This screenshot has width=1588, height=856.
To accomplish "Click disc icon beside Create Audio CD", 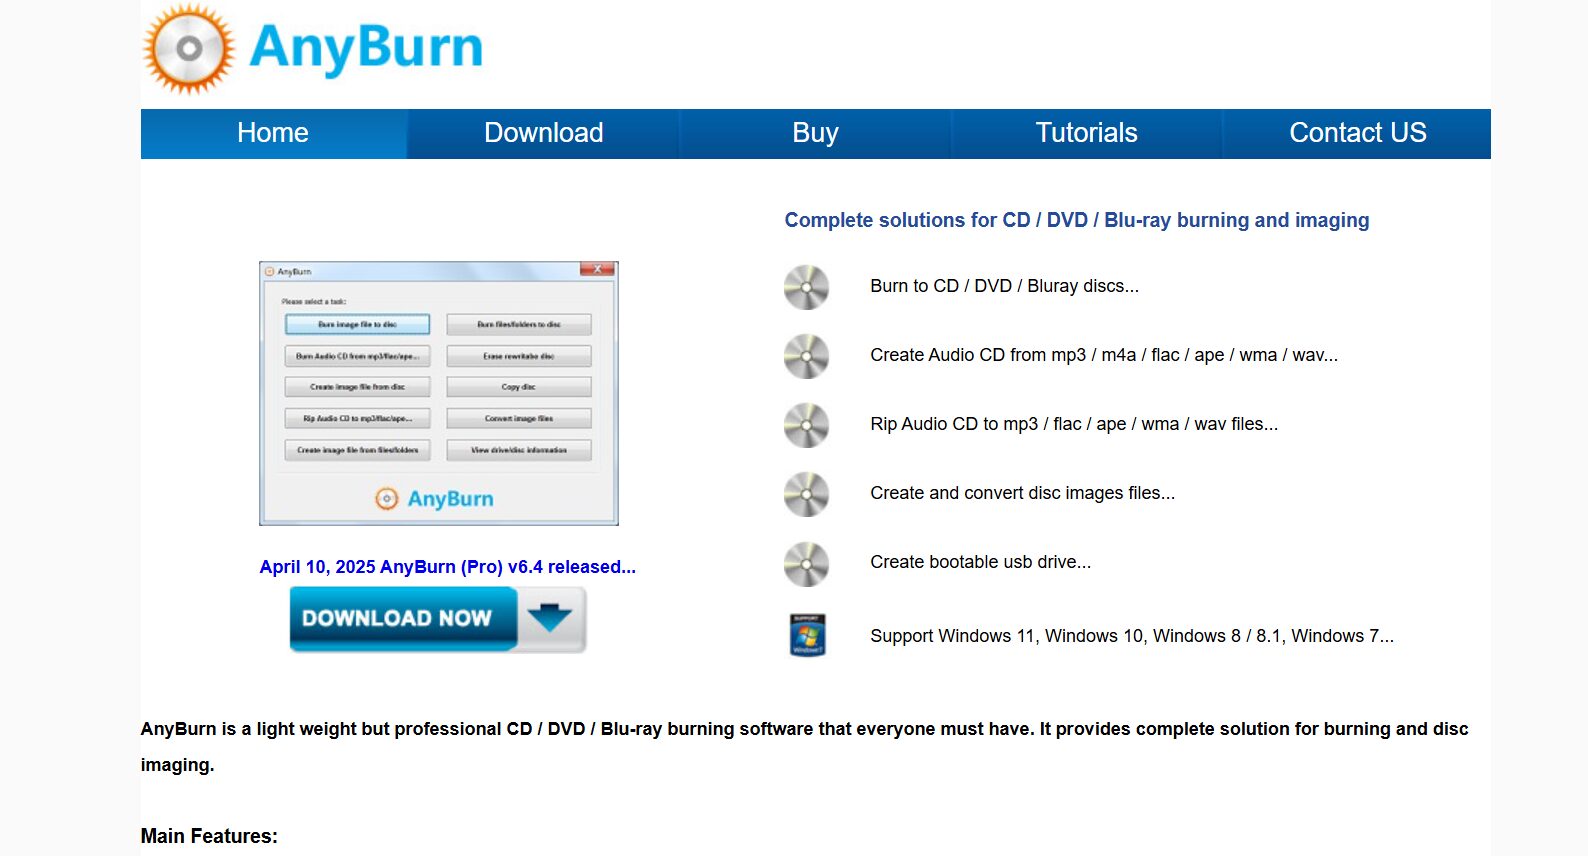I will [806, 356].
